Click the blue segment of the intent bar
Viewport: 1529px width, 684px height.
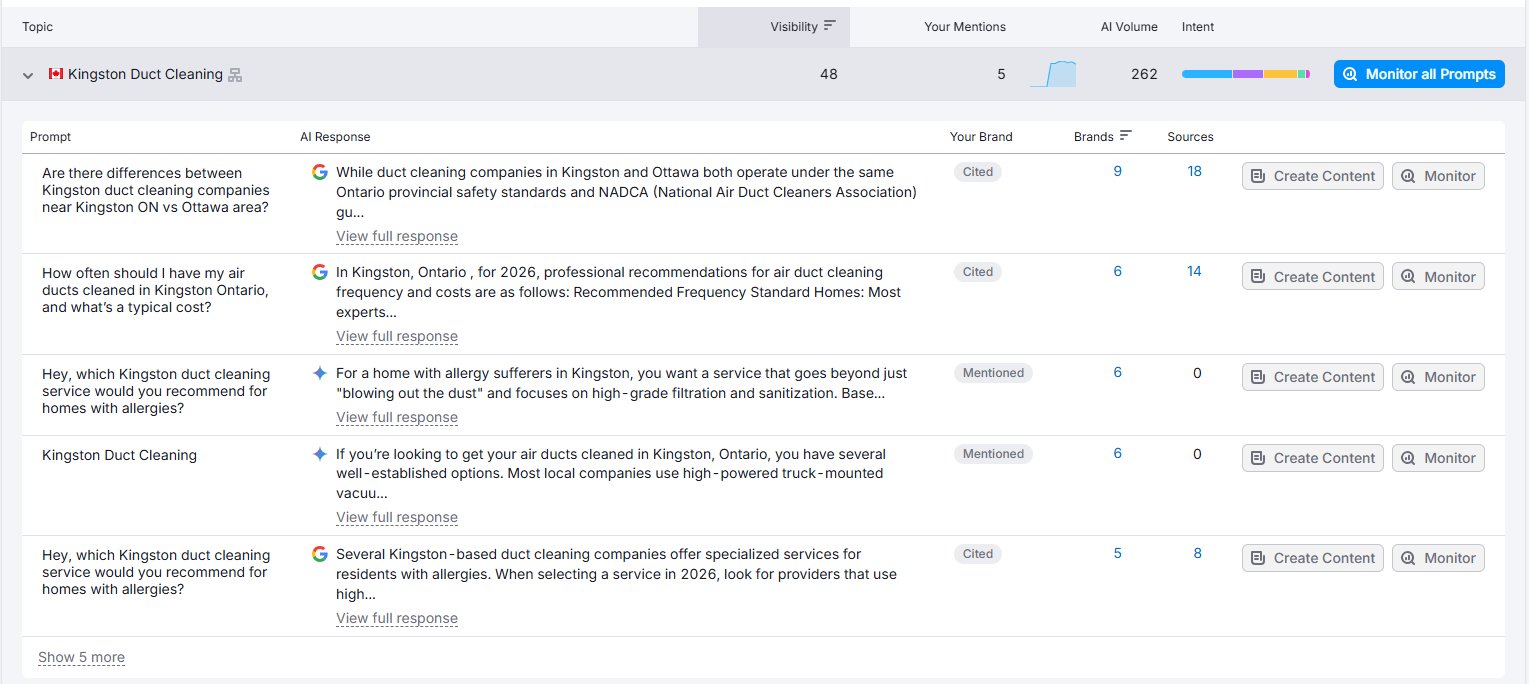[x=1207, y=74]
